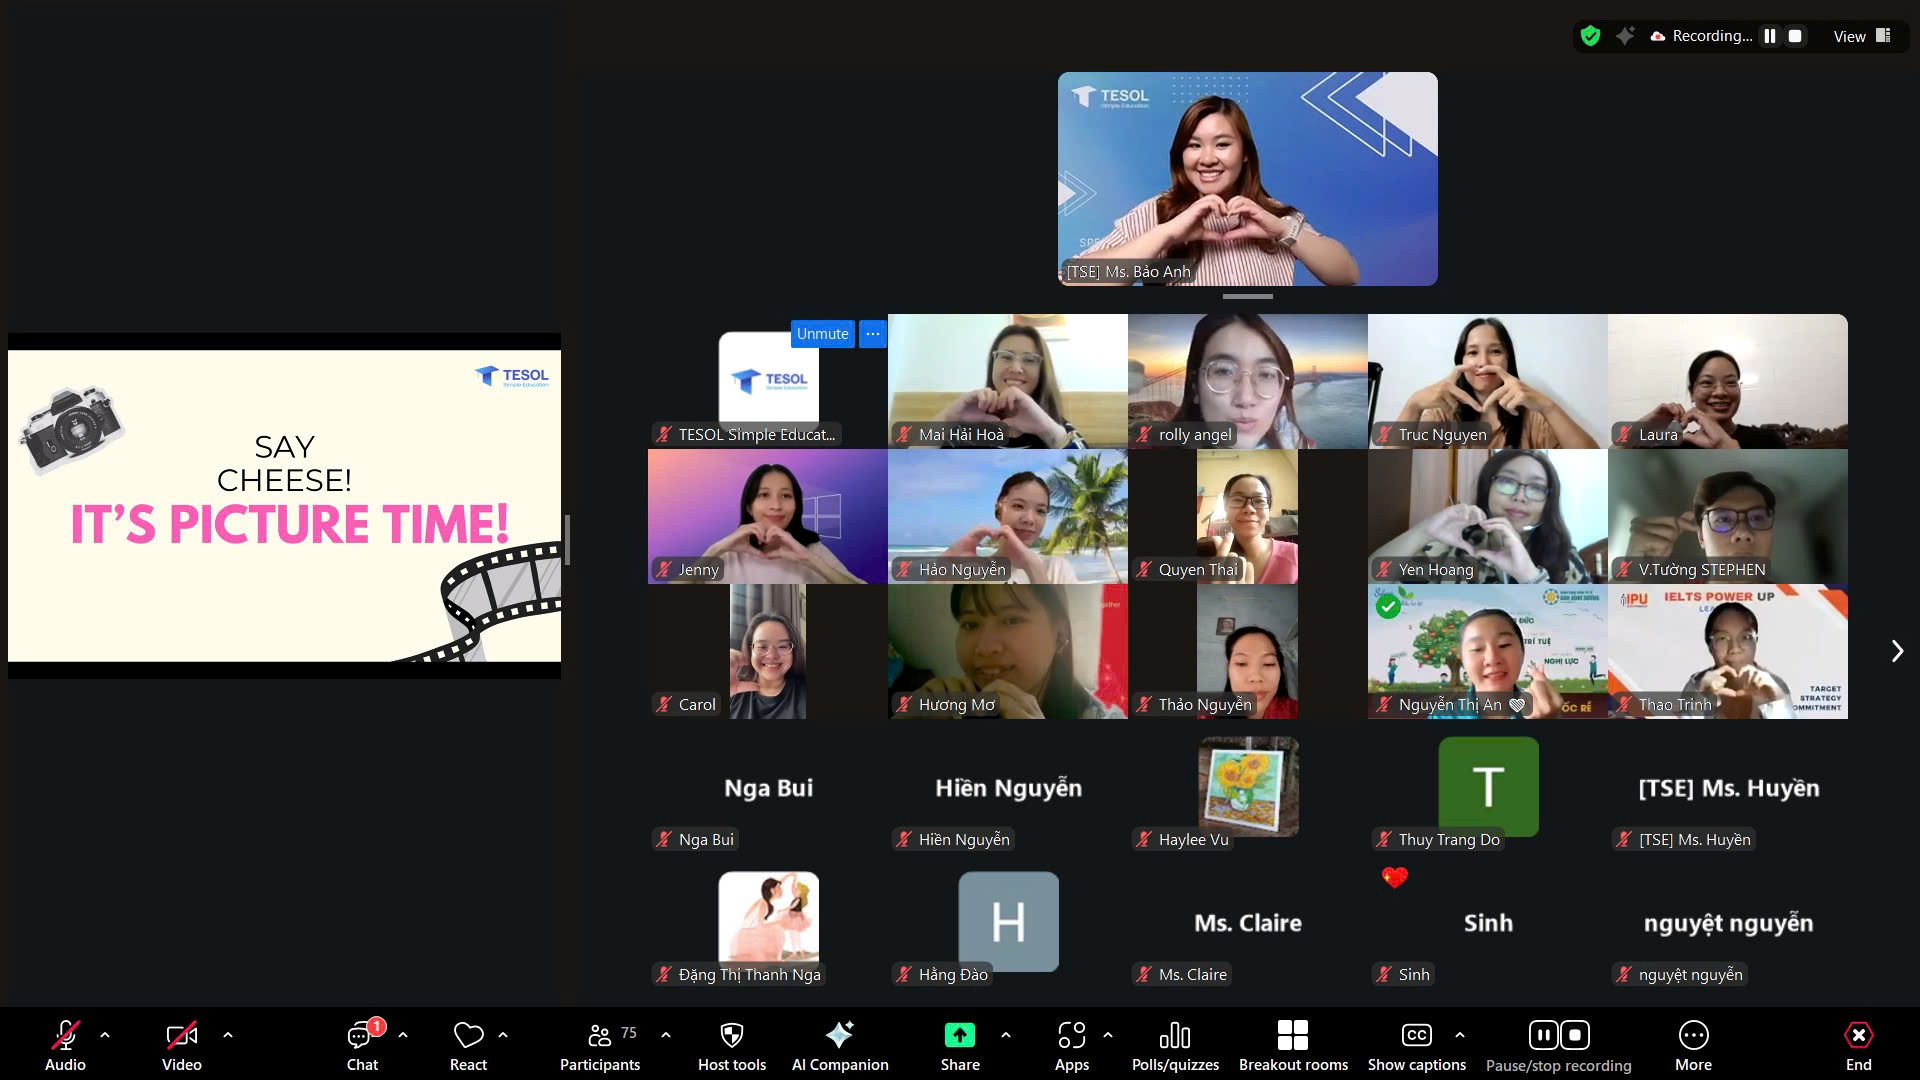Toggle Show captions CC button

tap(1417, 1035)
